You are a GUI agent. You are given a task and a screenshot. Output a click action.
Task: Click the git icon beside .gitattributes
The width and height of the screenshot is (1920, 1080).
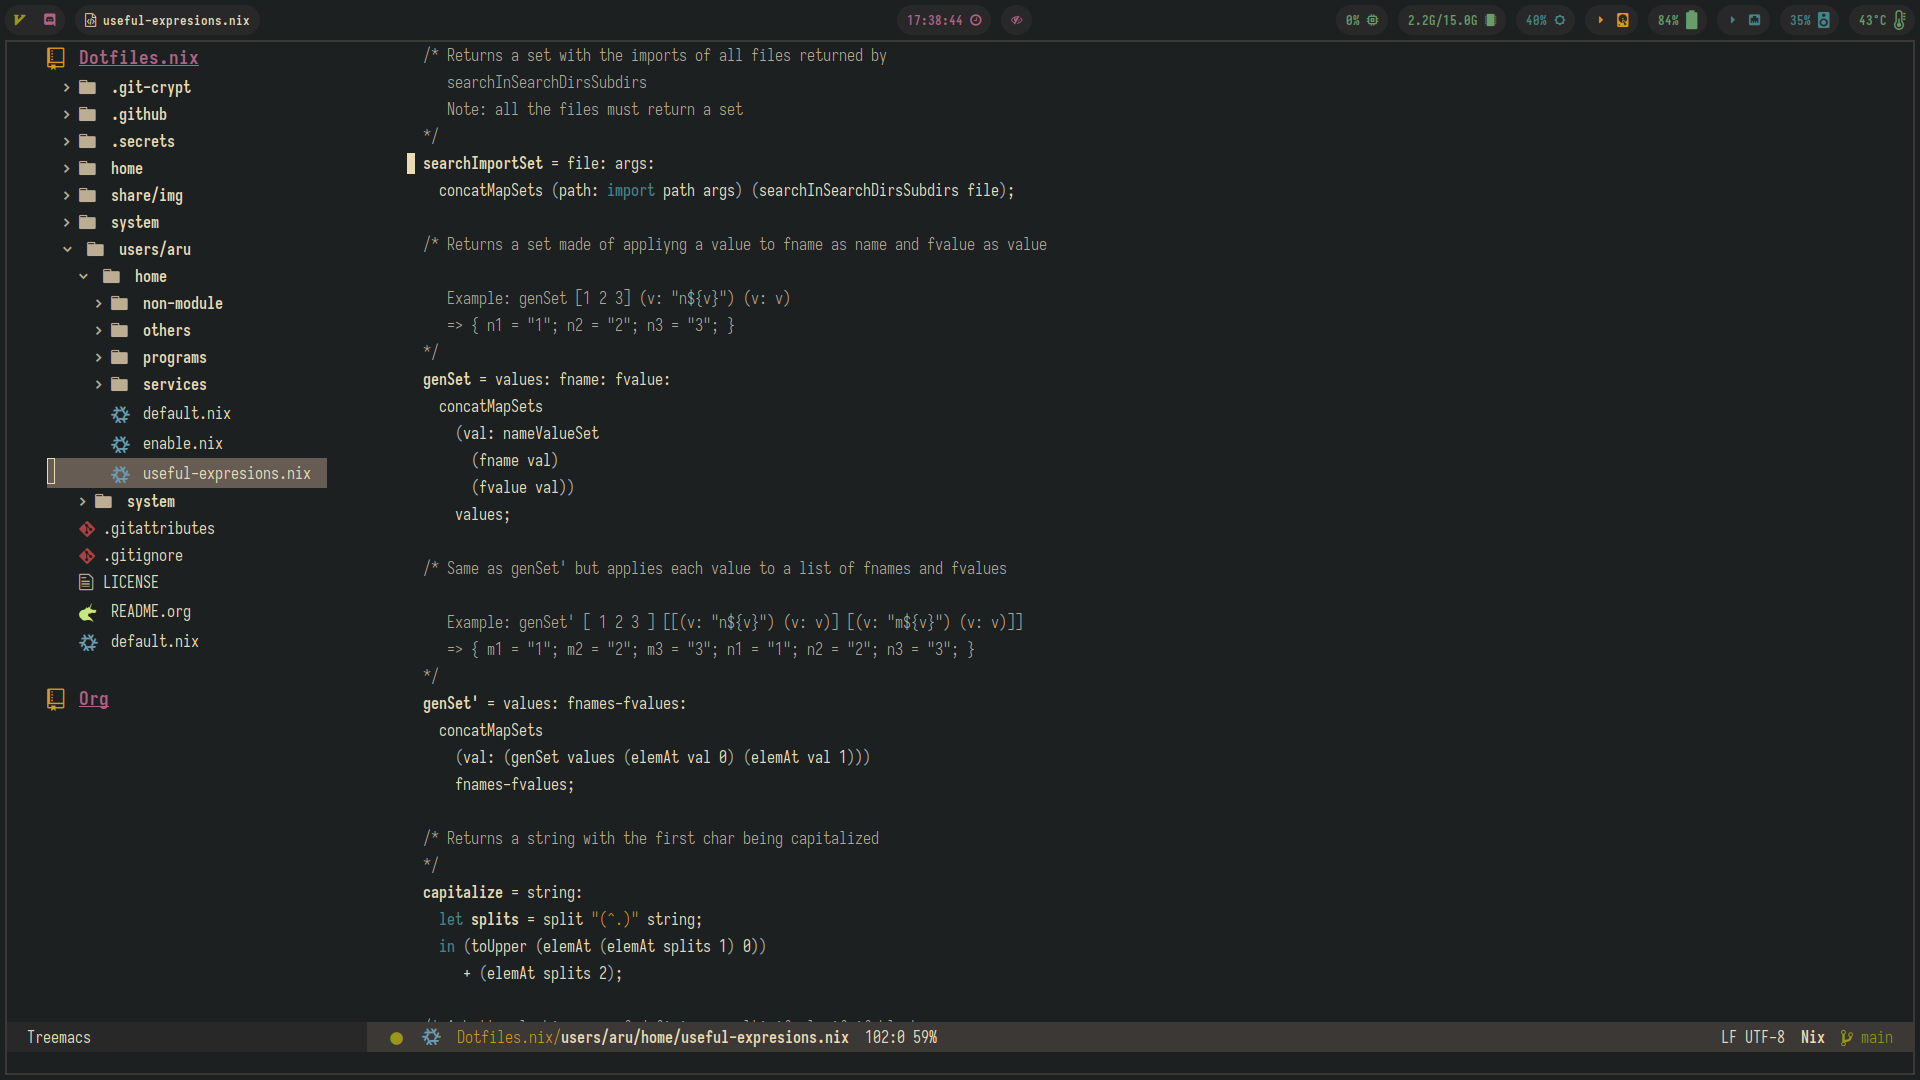click(87, 529)
